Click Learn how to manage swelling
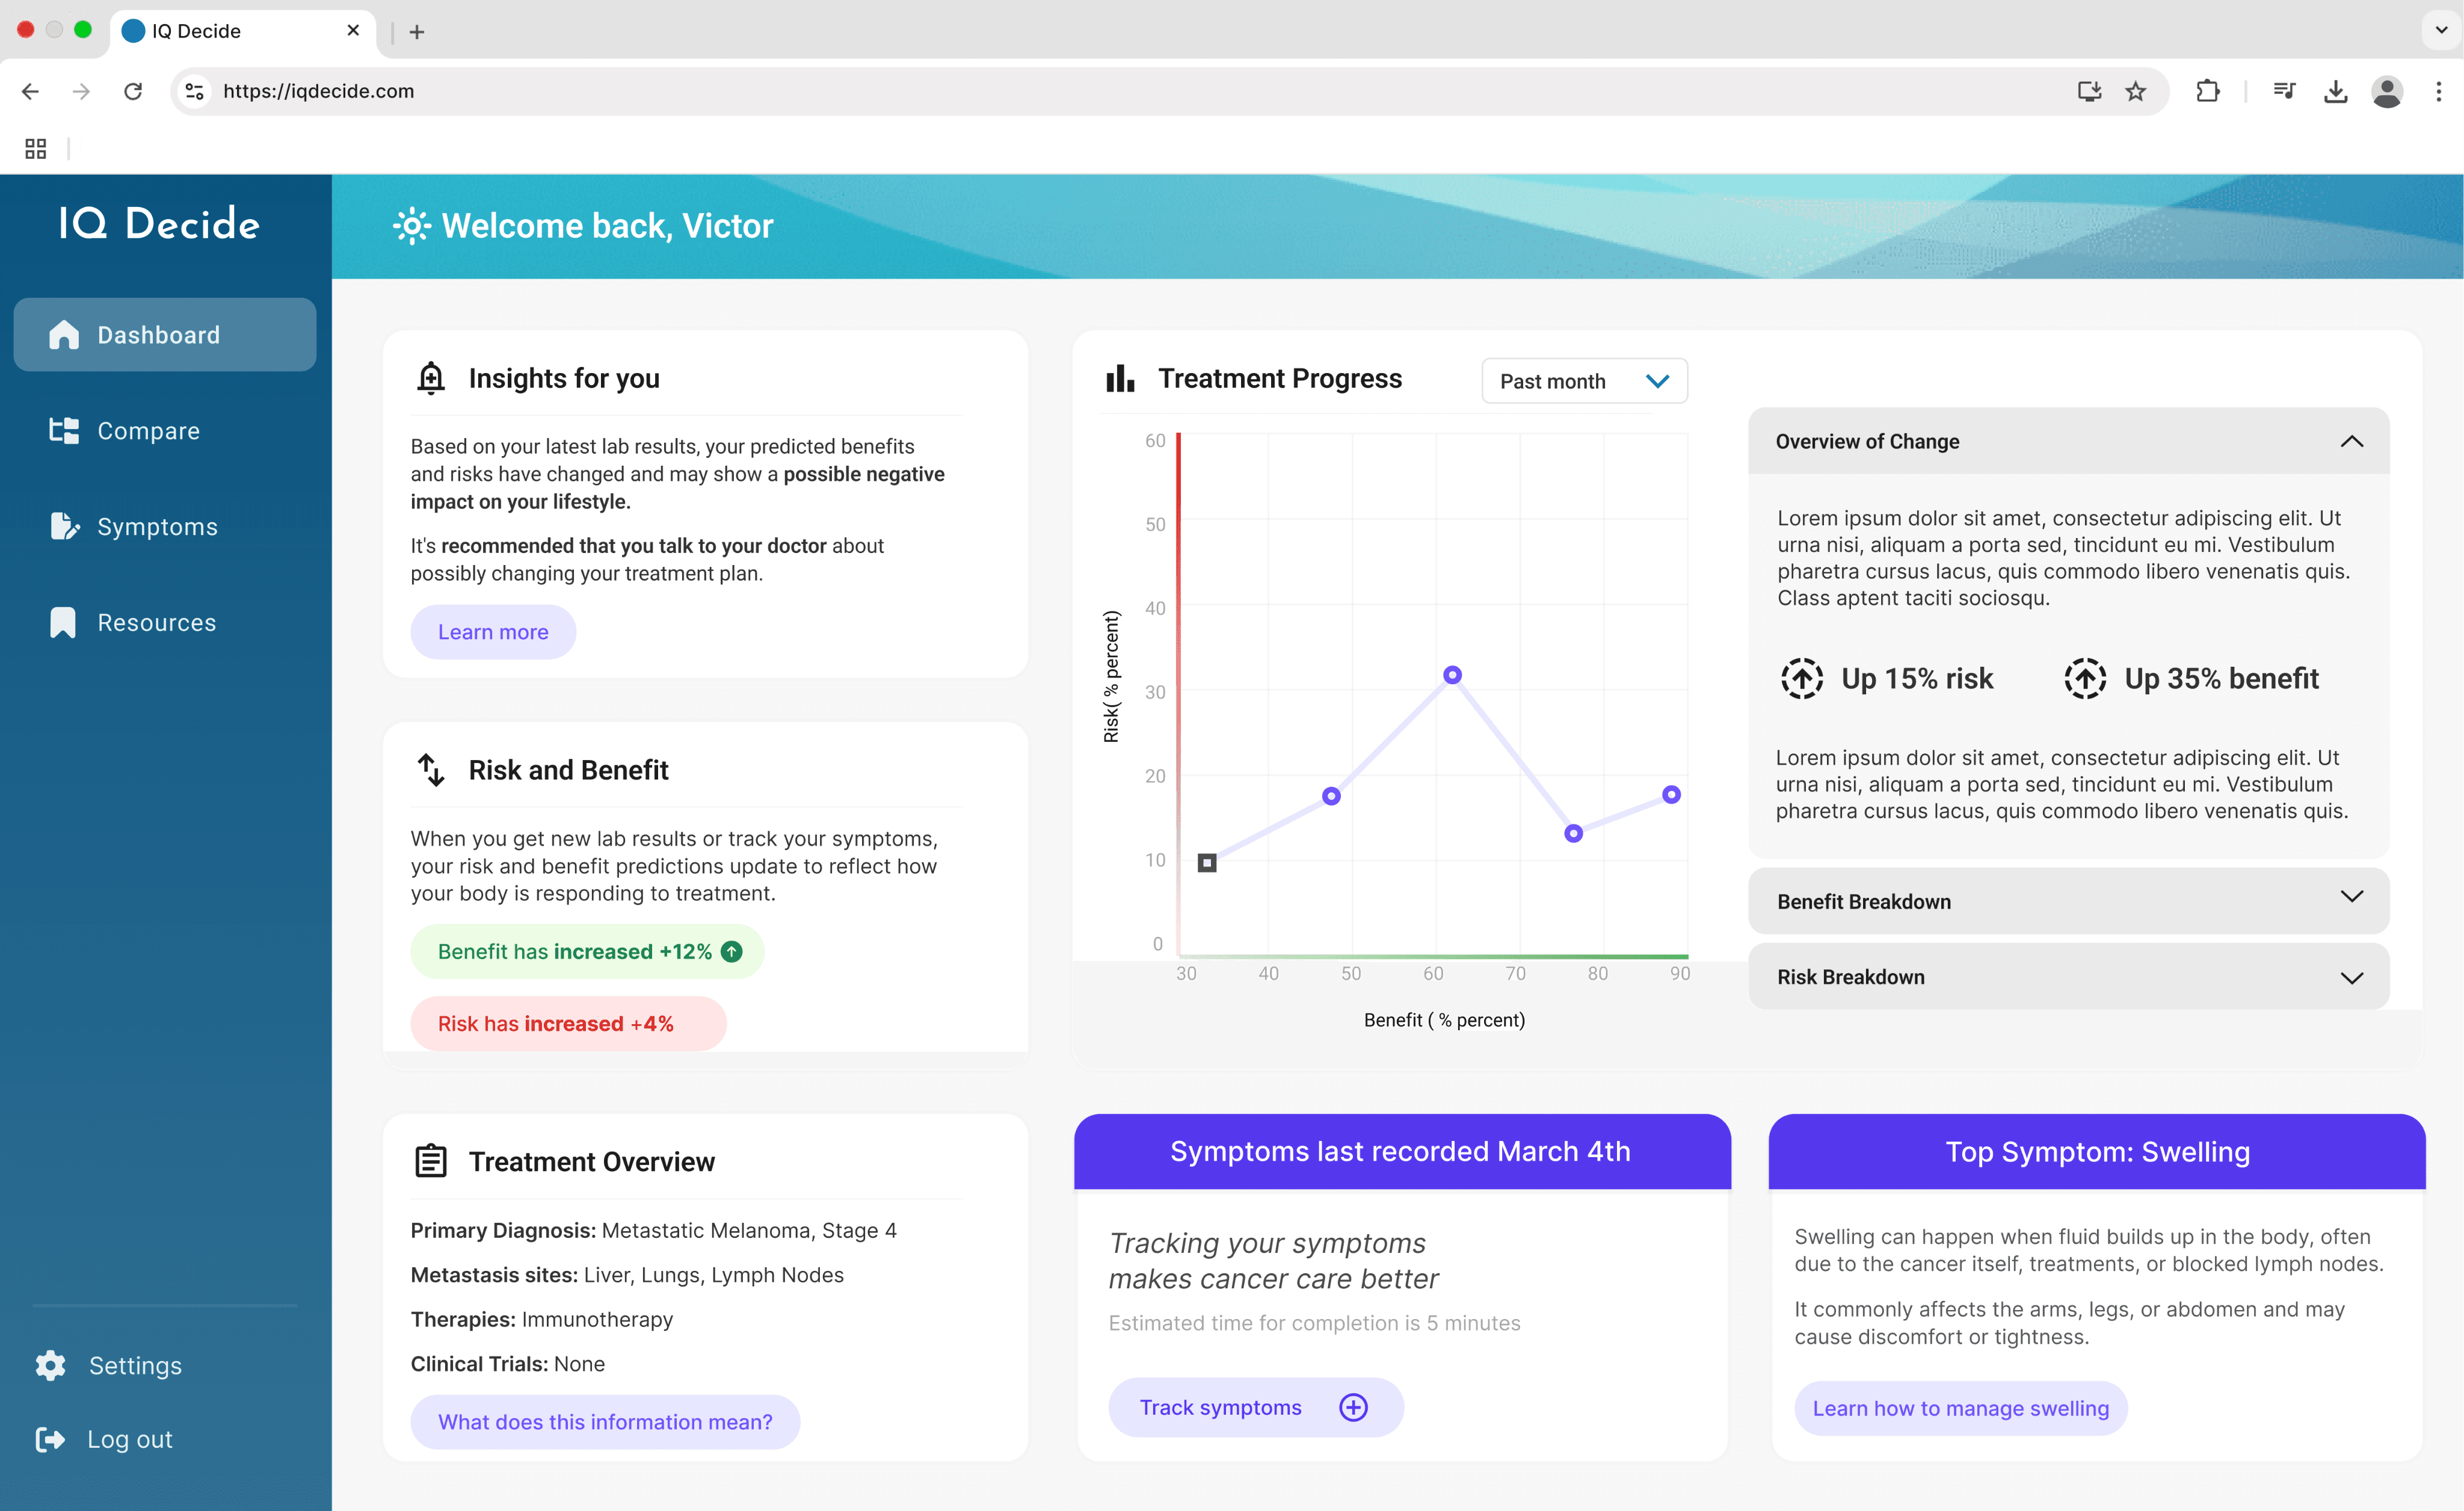This screenshot has height=1511, width=2464. (x=1960, y=1408)
